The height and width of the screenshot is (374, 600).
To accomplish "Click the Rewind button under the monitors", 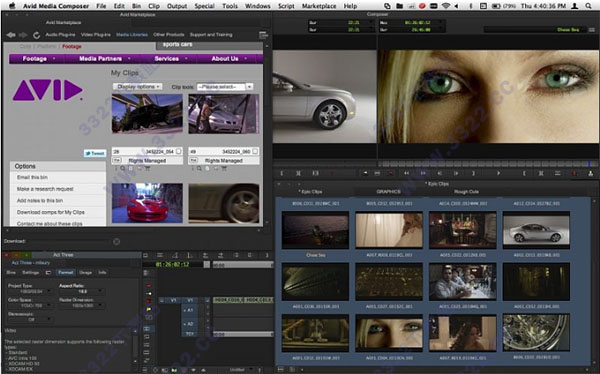I will click(x=406, y=173).
